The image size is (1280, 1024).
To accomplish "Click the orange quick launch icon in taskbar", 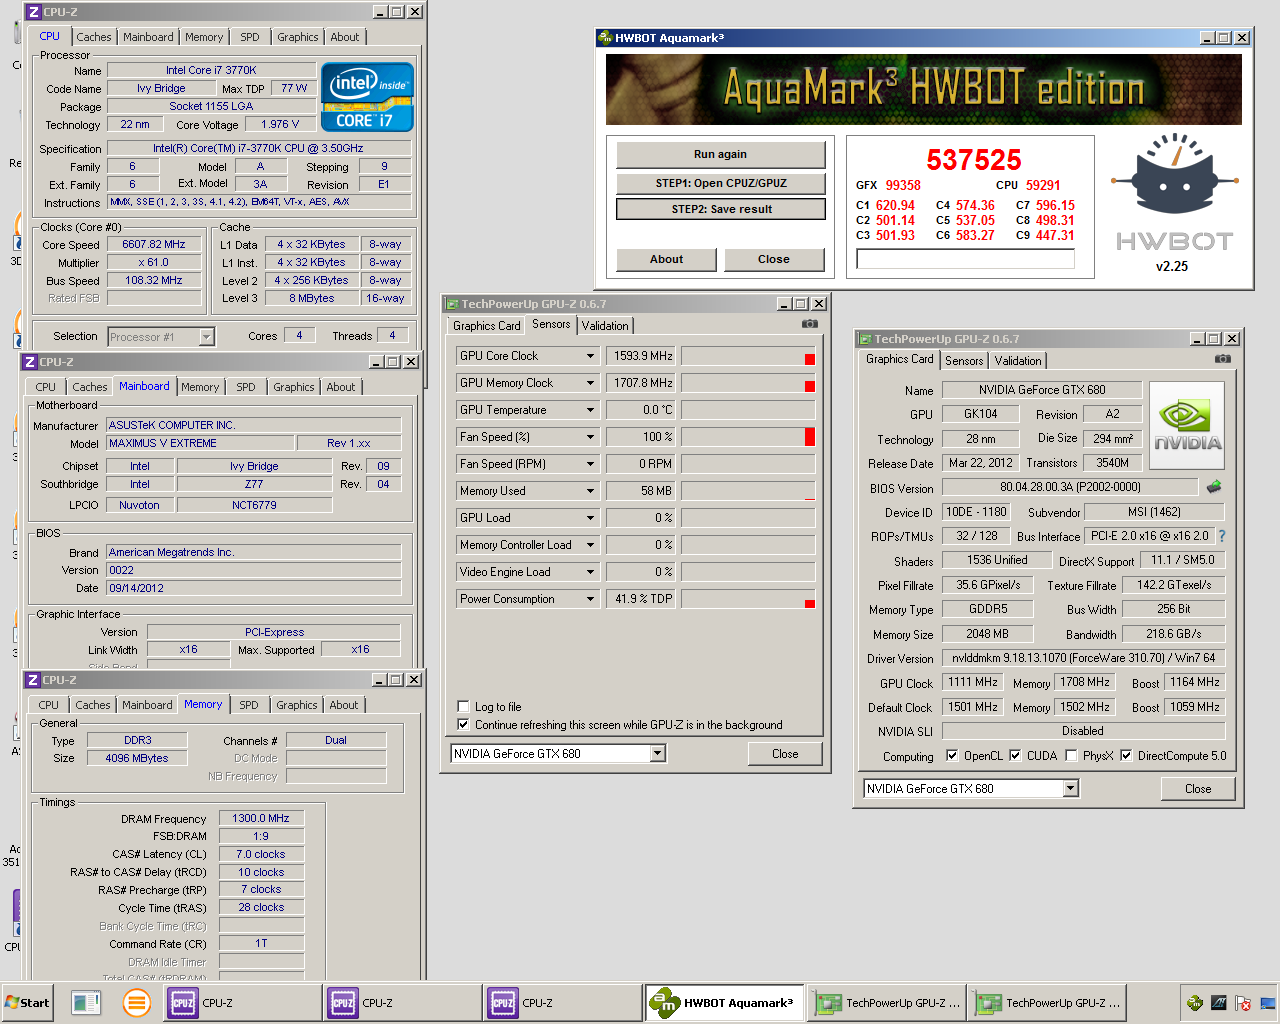I will (136, 1002).
